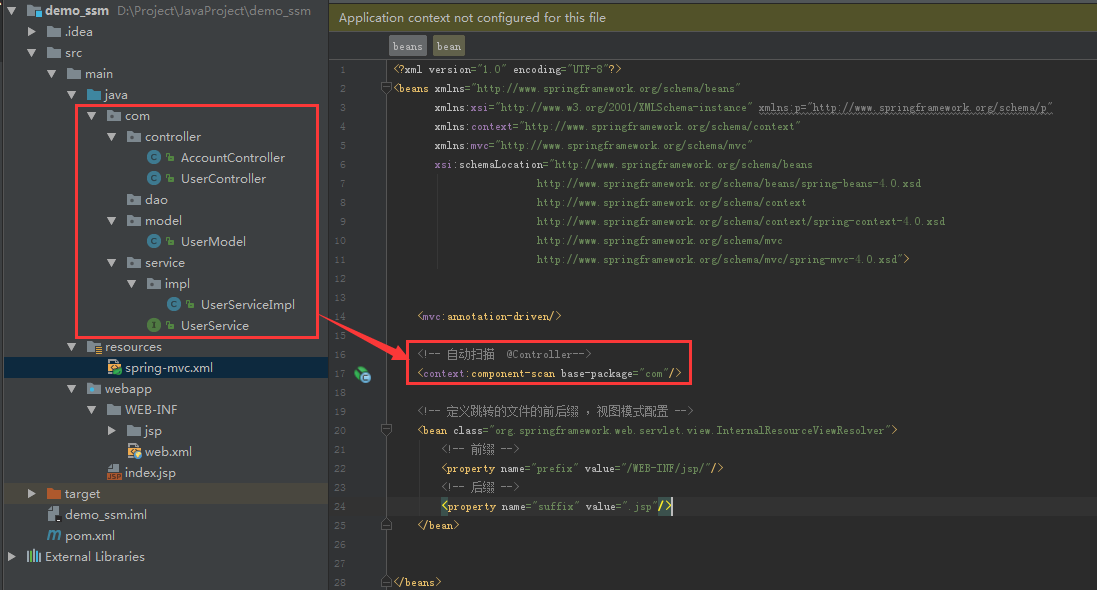Click the closing beans tag on line 28
The image size is (1097, 590).
tap(417, 582)
